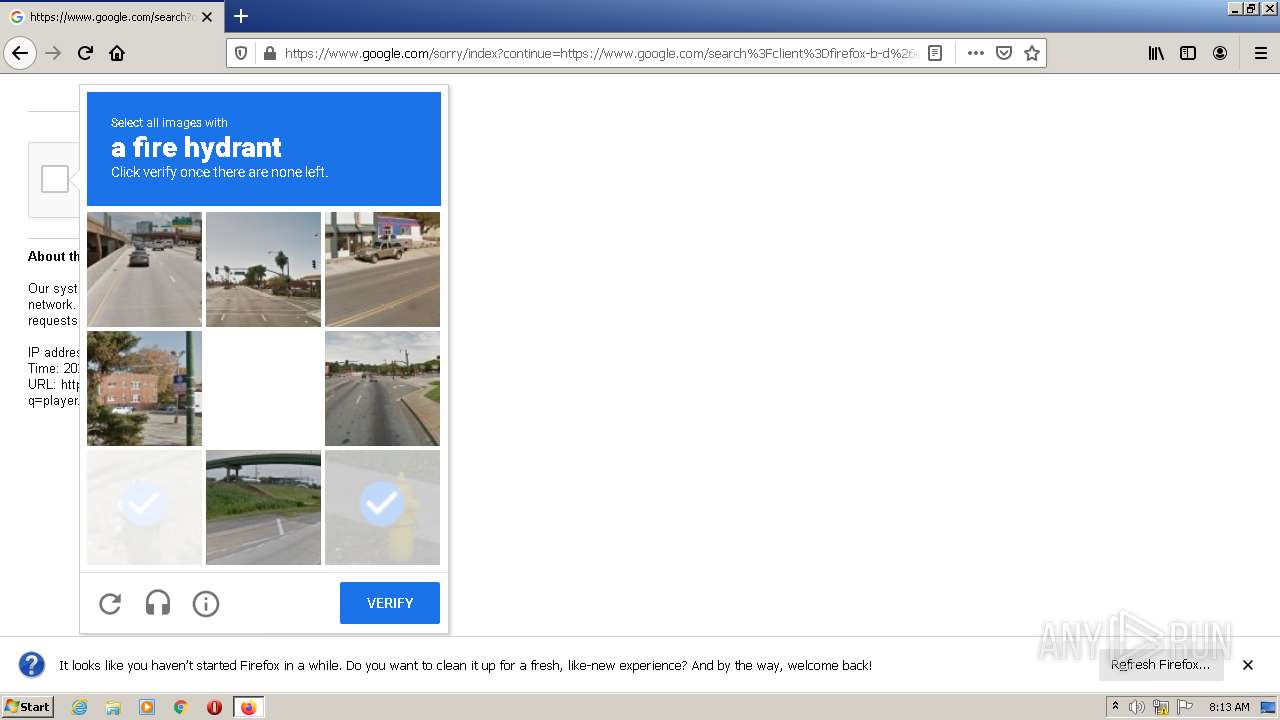
Task: Get a new captcha challenge
Action: click(x=110, y=603)
